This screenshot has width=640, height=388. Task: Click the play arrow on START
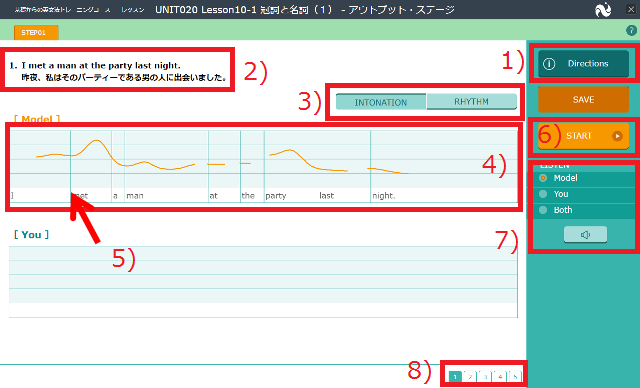(x=617, y=136)
